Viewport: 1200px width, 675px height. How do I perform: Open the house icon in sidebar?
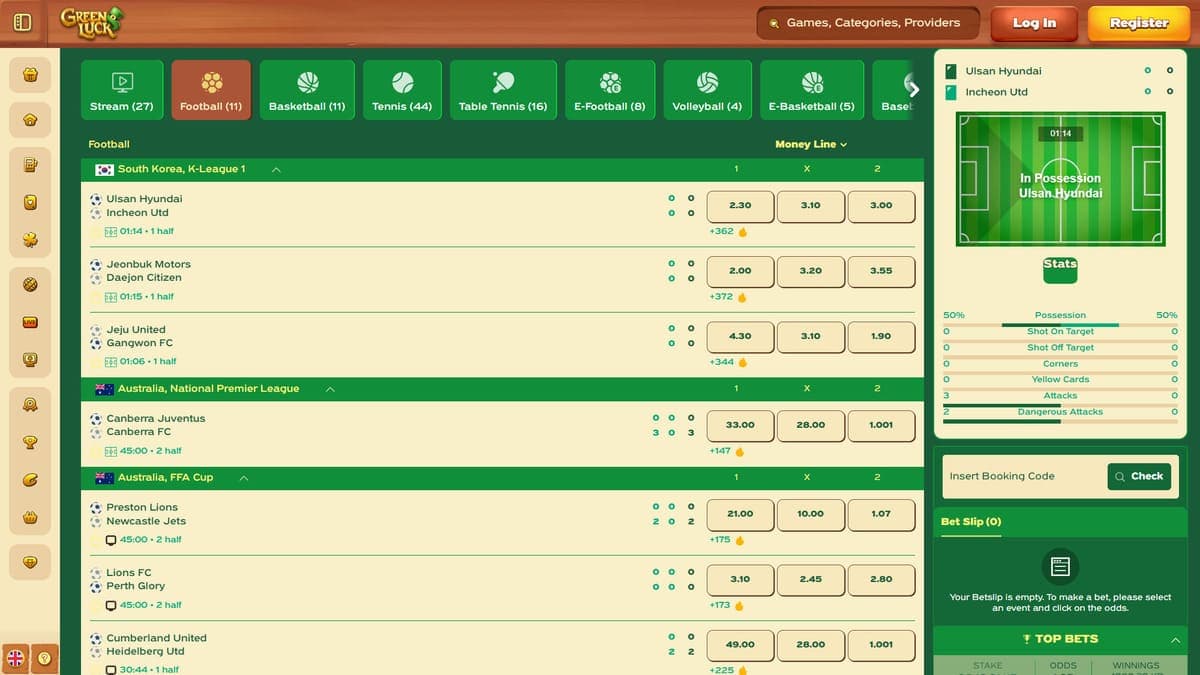click(x=30, y=120)
